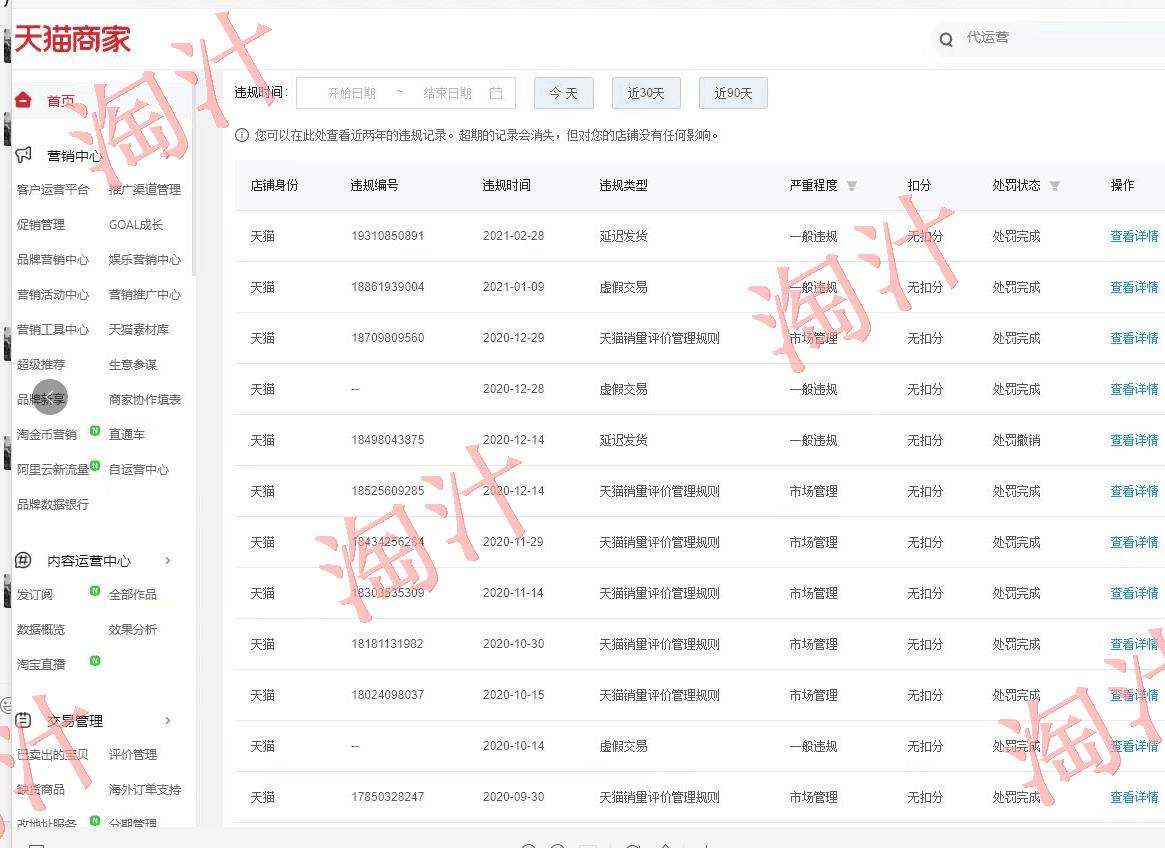Open 阿里云新流量 in the sidebar
1165x848 pixels.
[53, 469]
